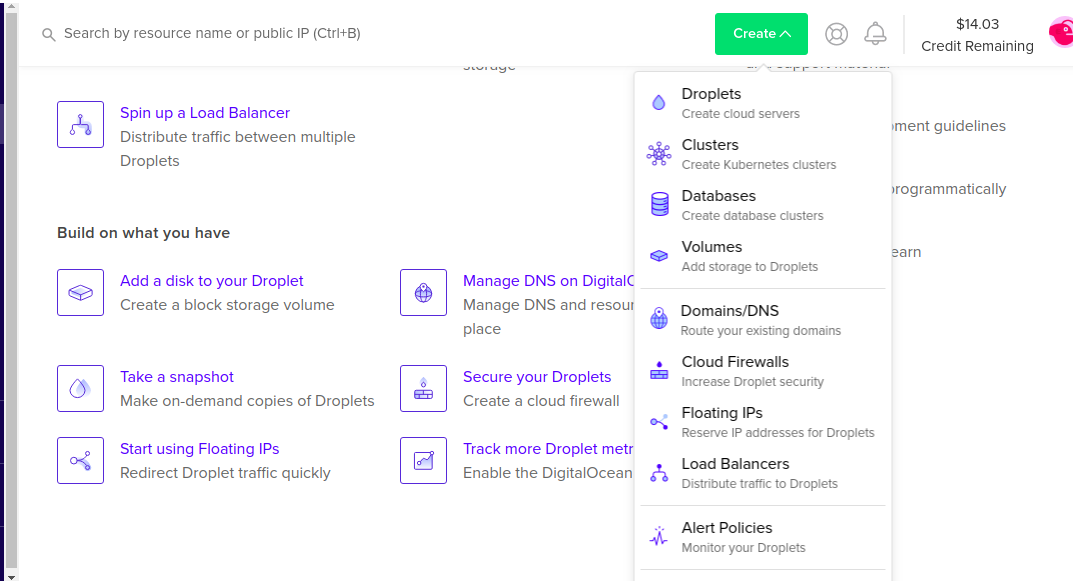Click the Manage DNS globe icon tile
Screen dimensions: 1073x581
(x=423, y=293)
